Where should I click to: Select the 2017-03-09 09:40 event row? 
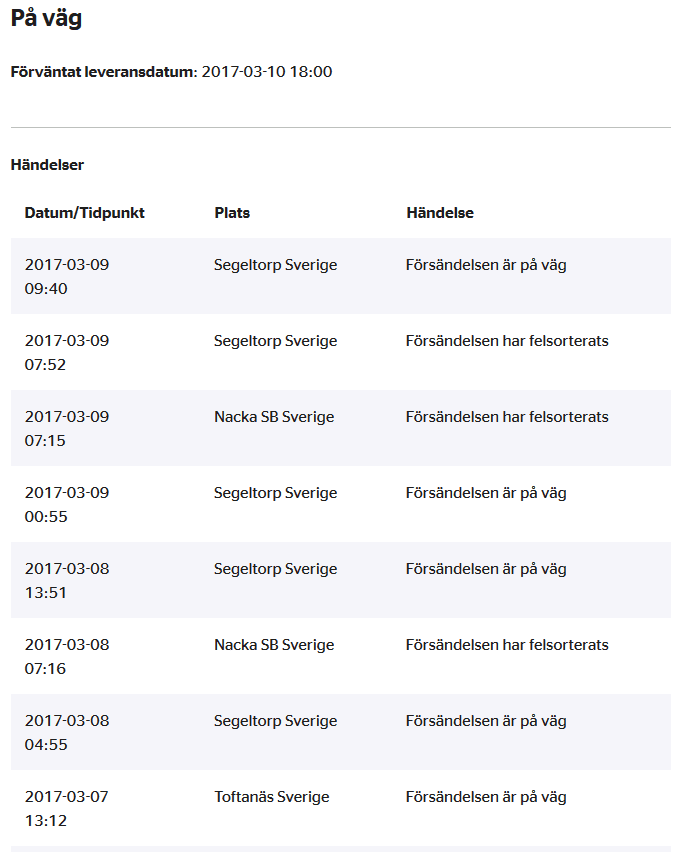[x=341, y=276]
